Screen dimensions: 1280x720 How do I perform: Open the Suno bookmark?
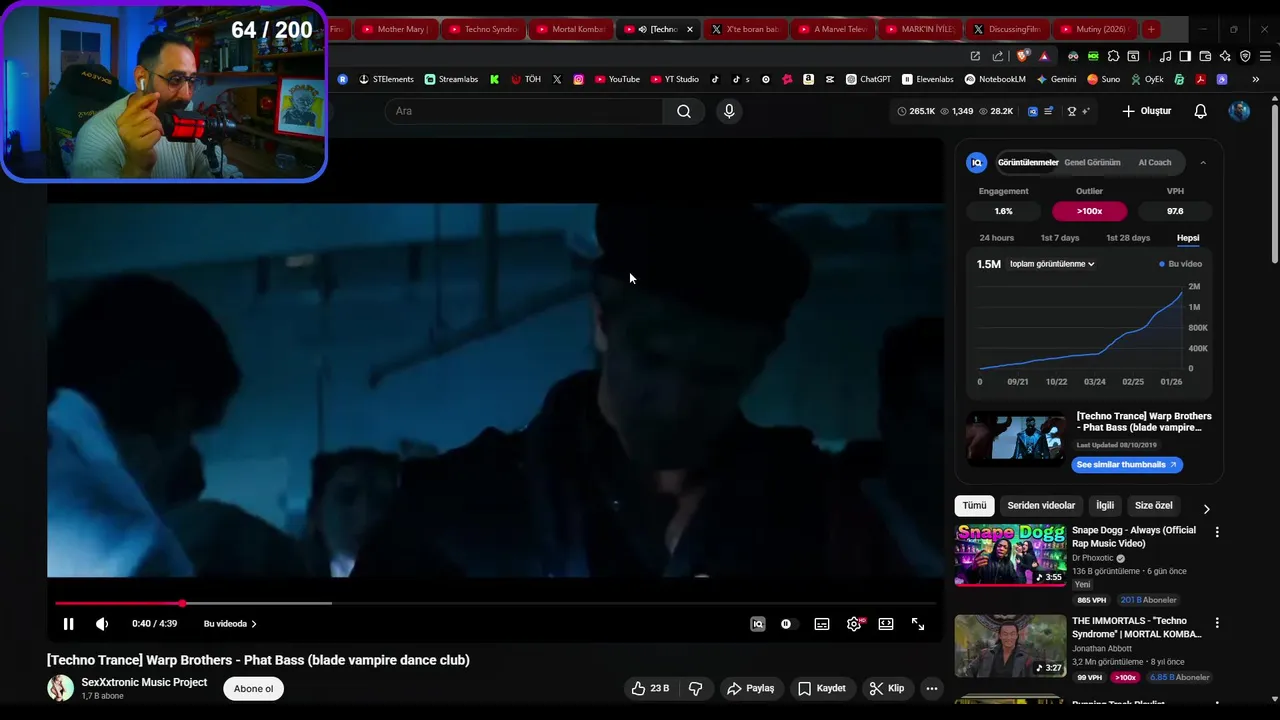point(1103,79)
